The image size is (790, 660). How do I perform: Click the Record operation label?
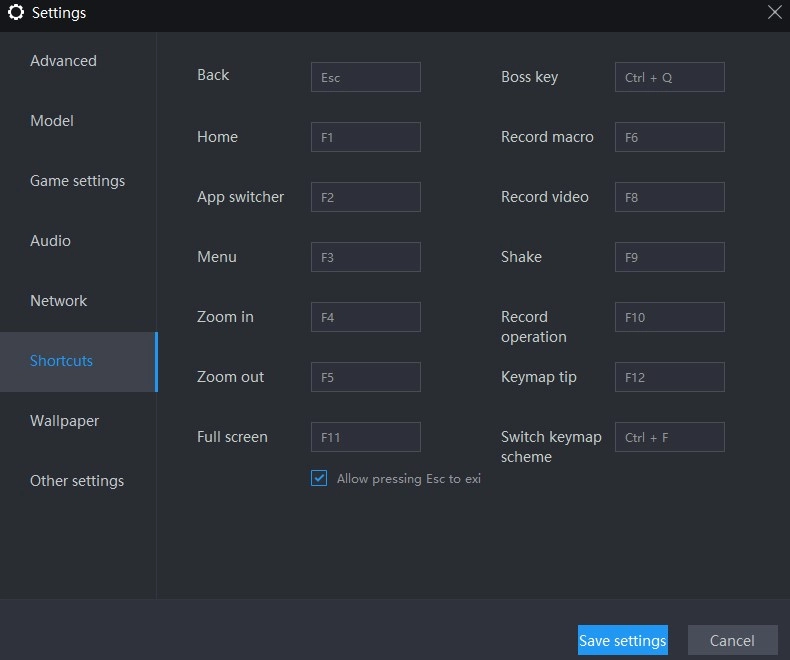coord(534,327)
